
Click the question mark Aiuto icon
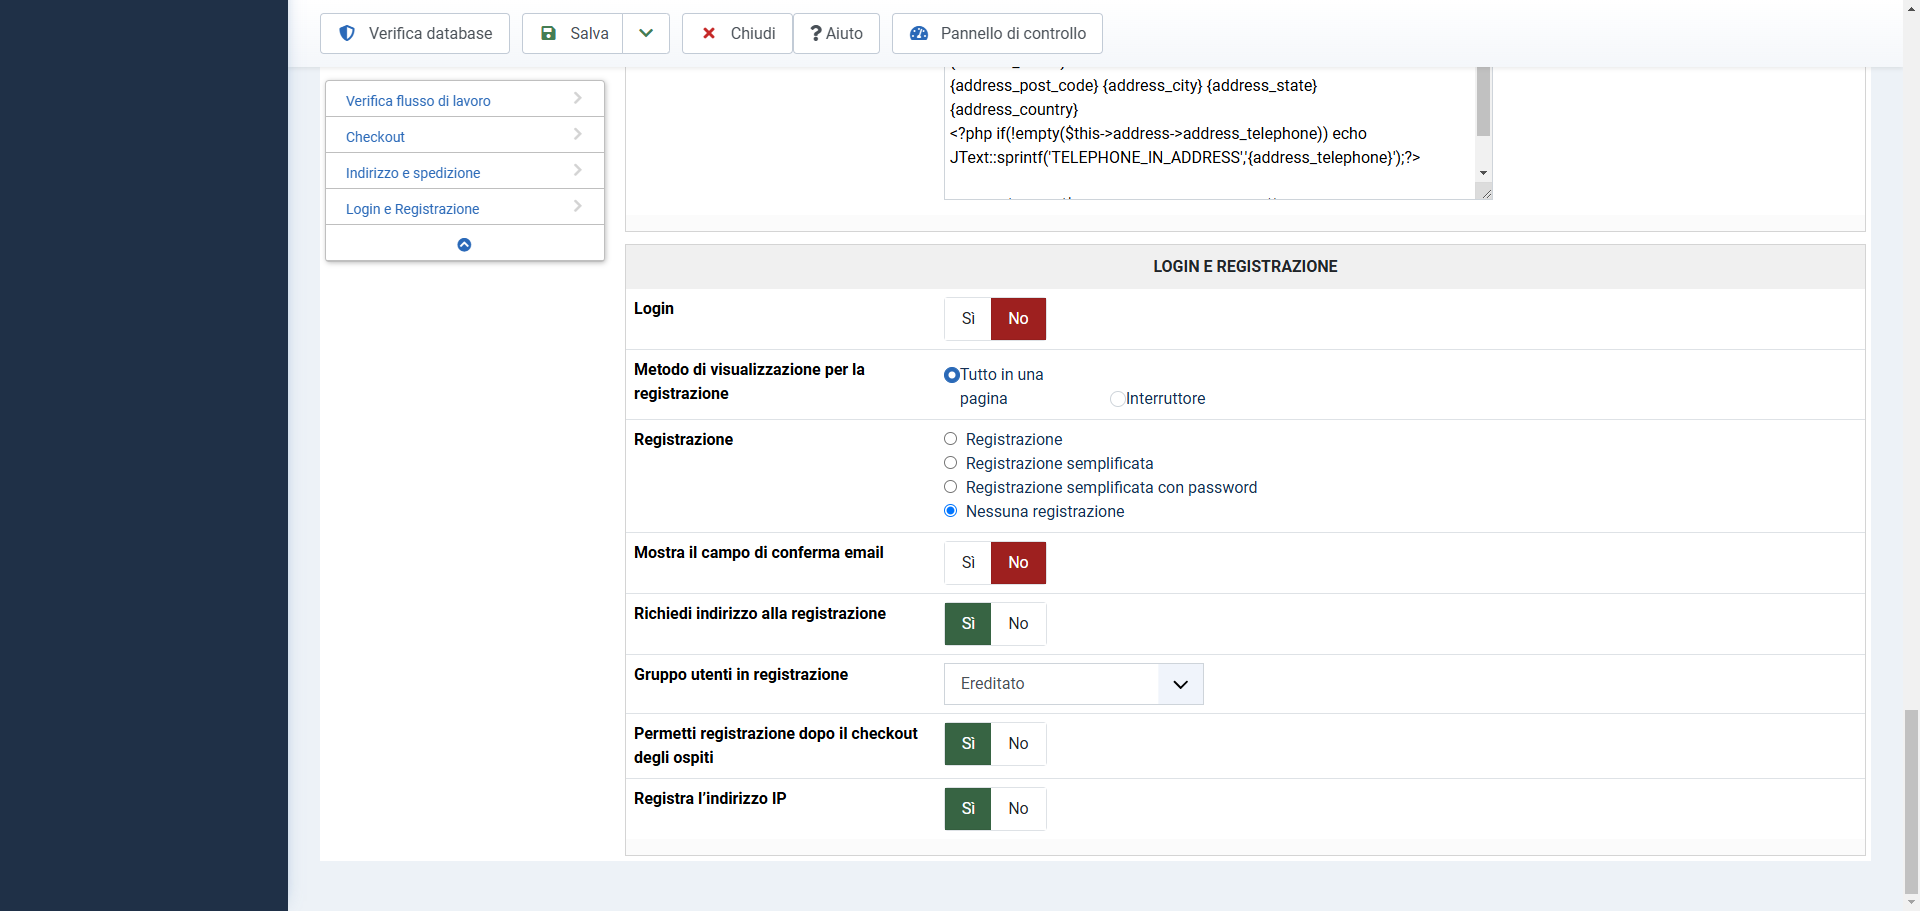pos(816,33)
